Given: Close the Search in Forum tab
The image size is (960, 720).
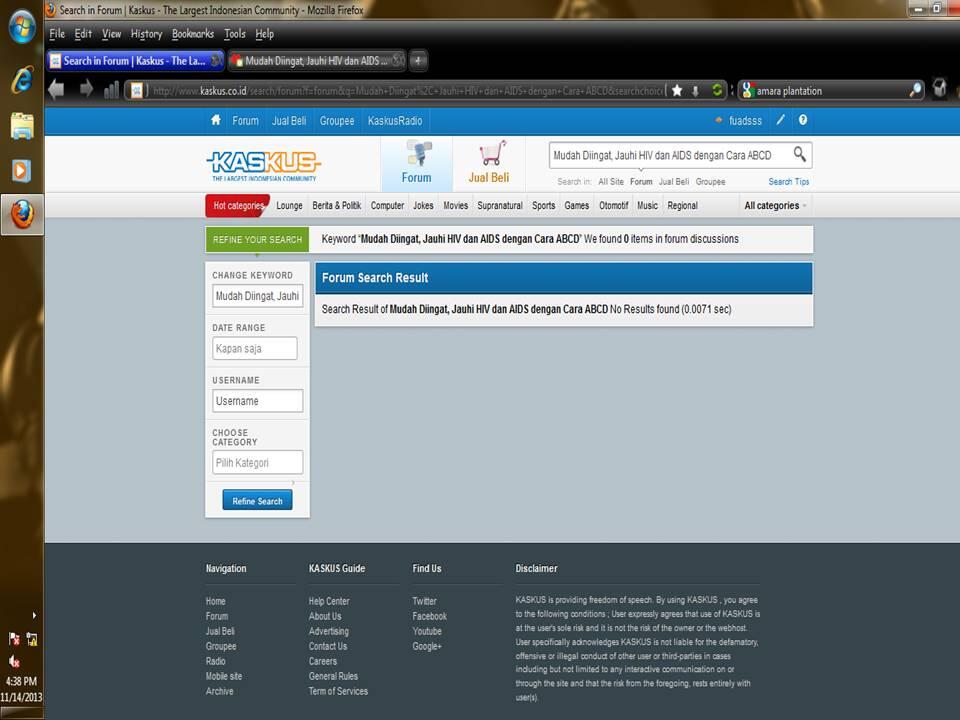Looking at the screenshot, I should 216,60.
